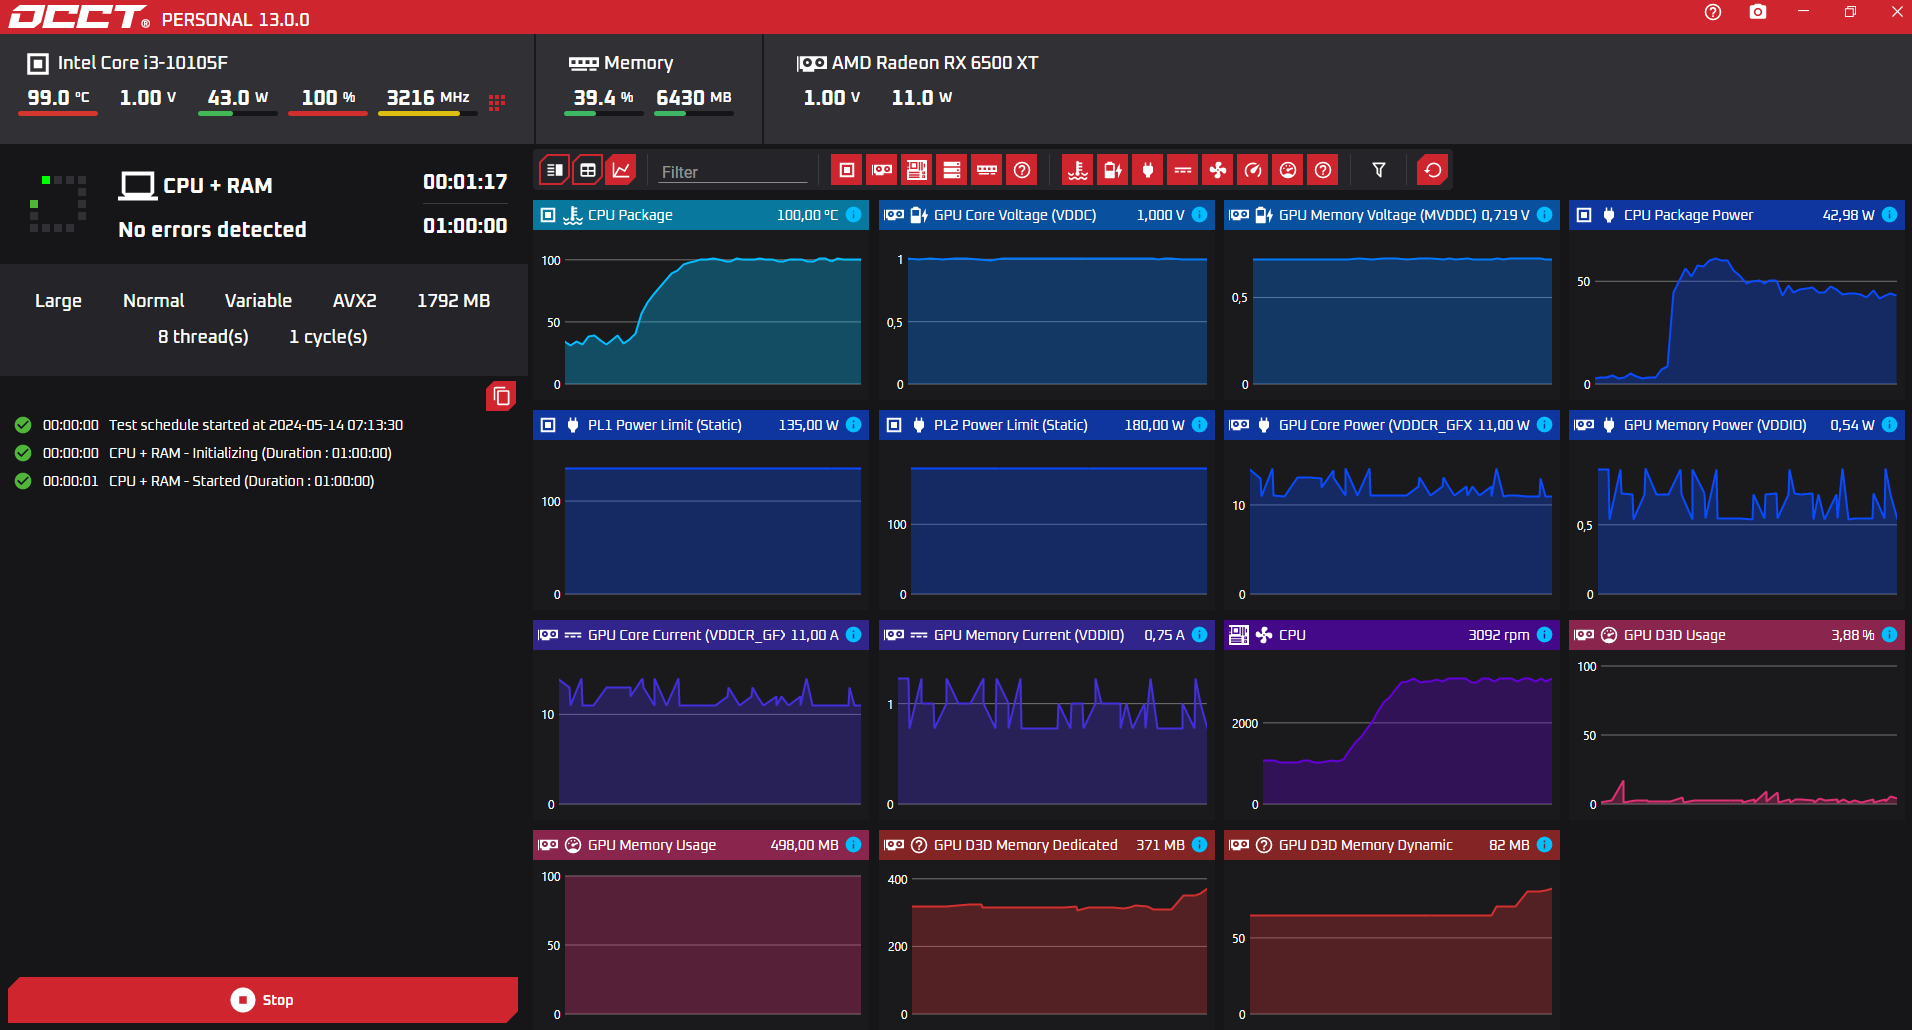Click the Intel Core i3-10105F header

(x=128, y=63)
